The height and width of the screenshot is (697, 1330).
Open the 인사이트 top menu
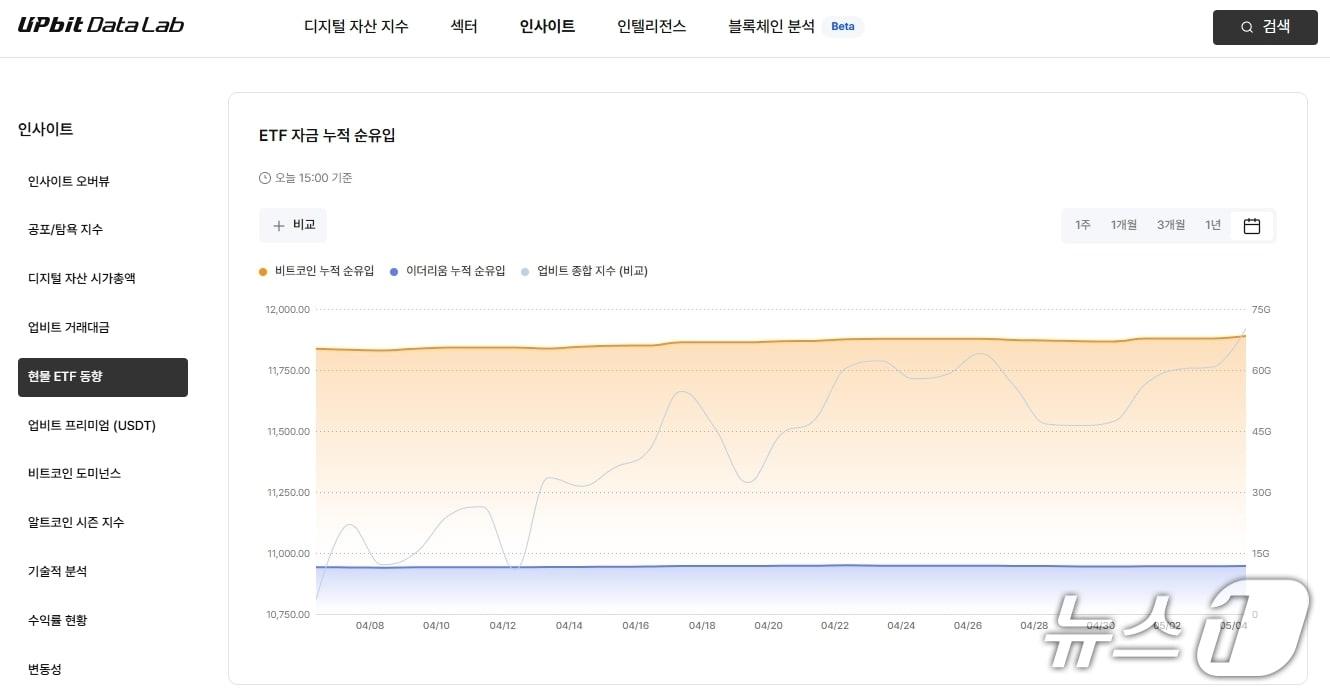coord(547,27)
